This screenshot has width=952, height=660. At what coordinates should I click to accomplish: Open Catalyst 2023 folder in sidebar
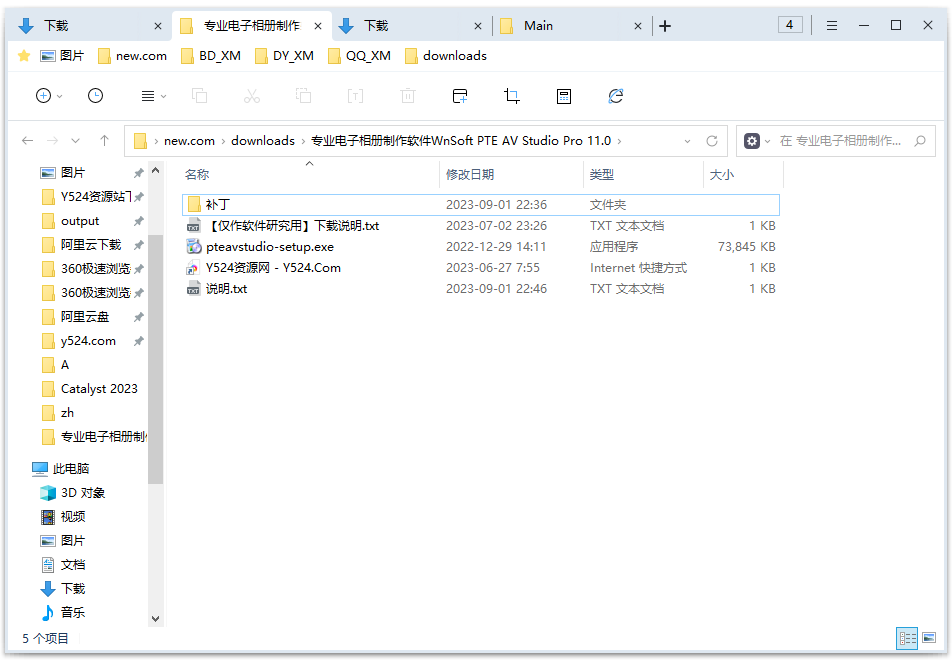pyautogui.click(x=92, y=389)
